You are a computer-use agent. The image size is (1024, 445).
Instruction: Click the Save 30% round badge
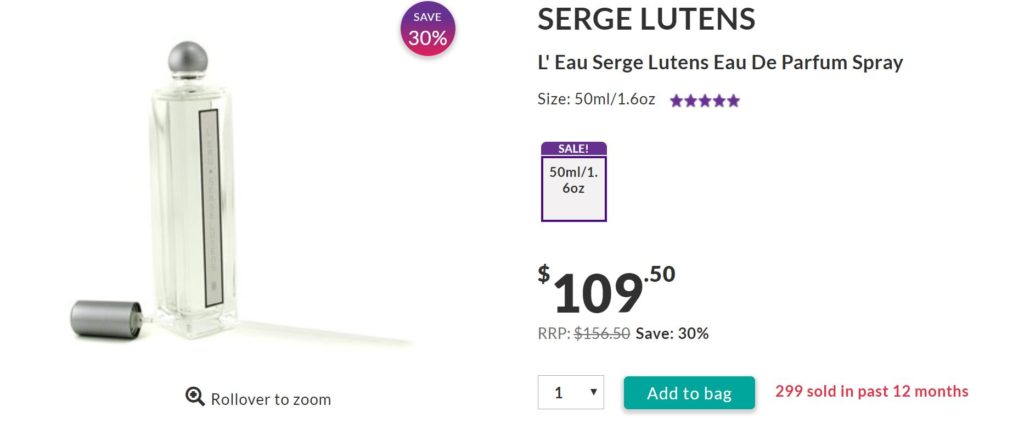point(427,29)
